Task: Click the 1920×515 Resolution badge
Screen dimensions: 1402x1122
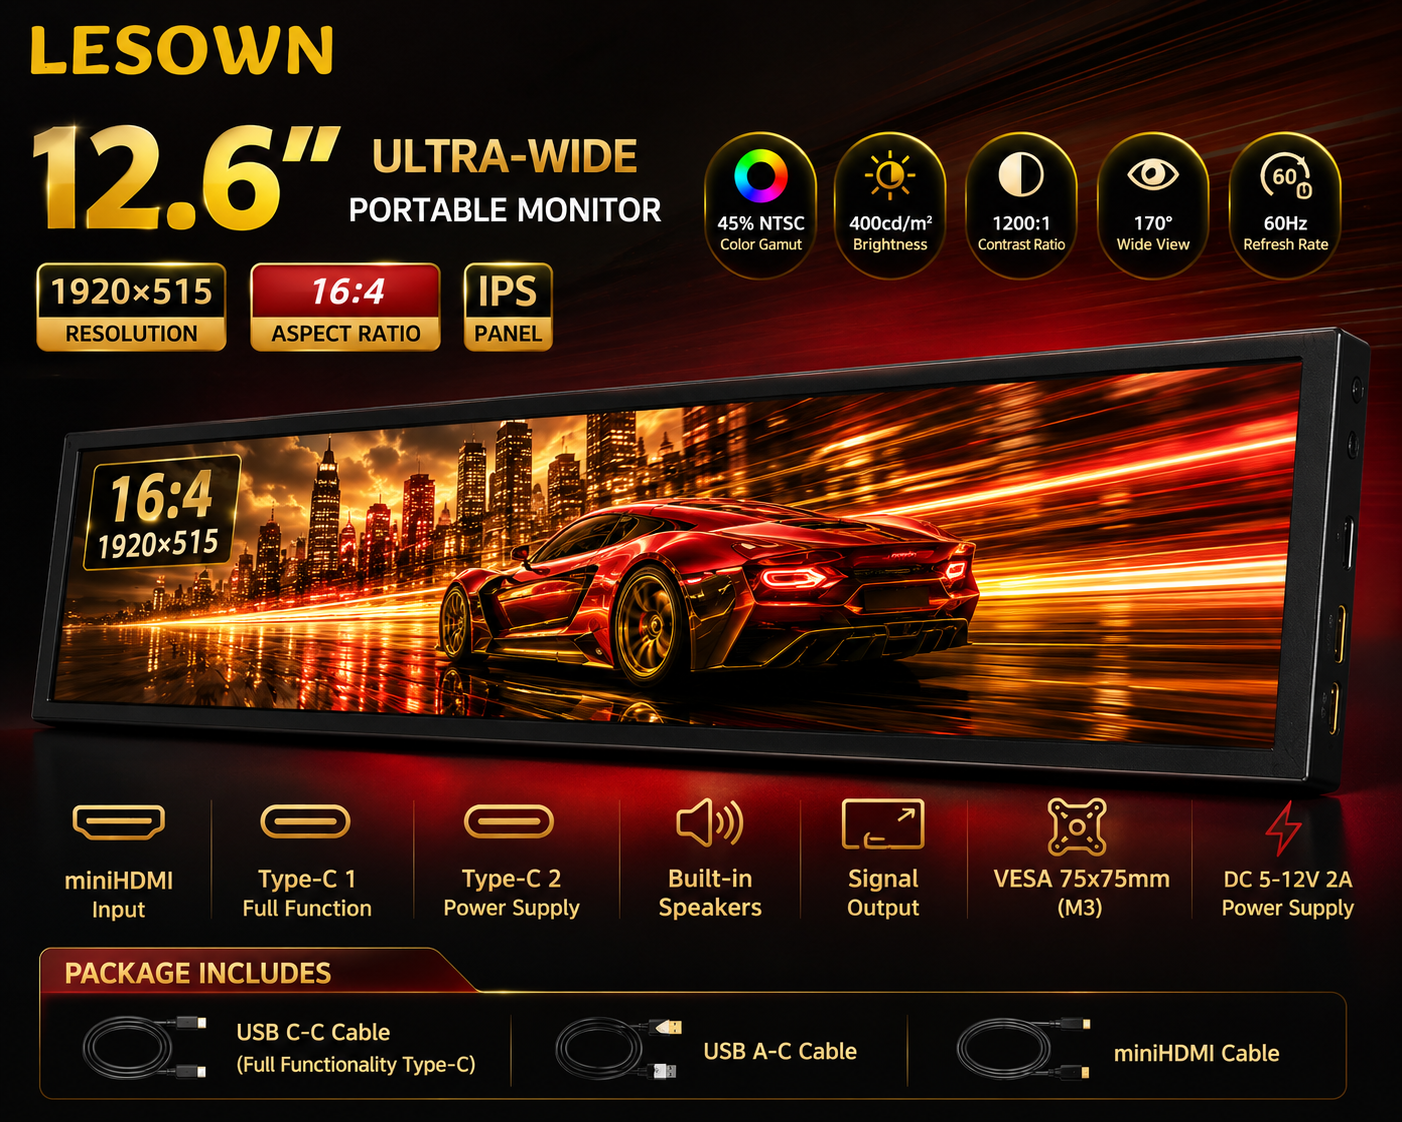Action: point(131,307)
